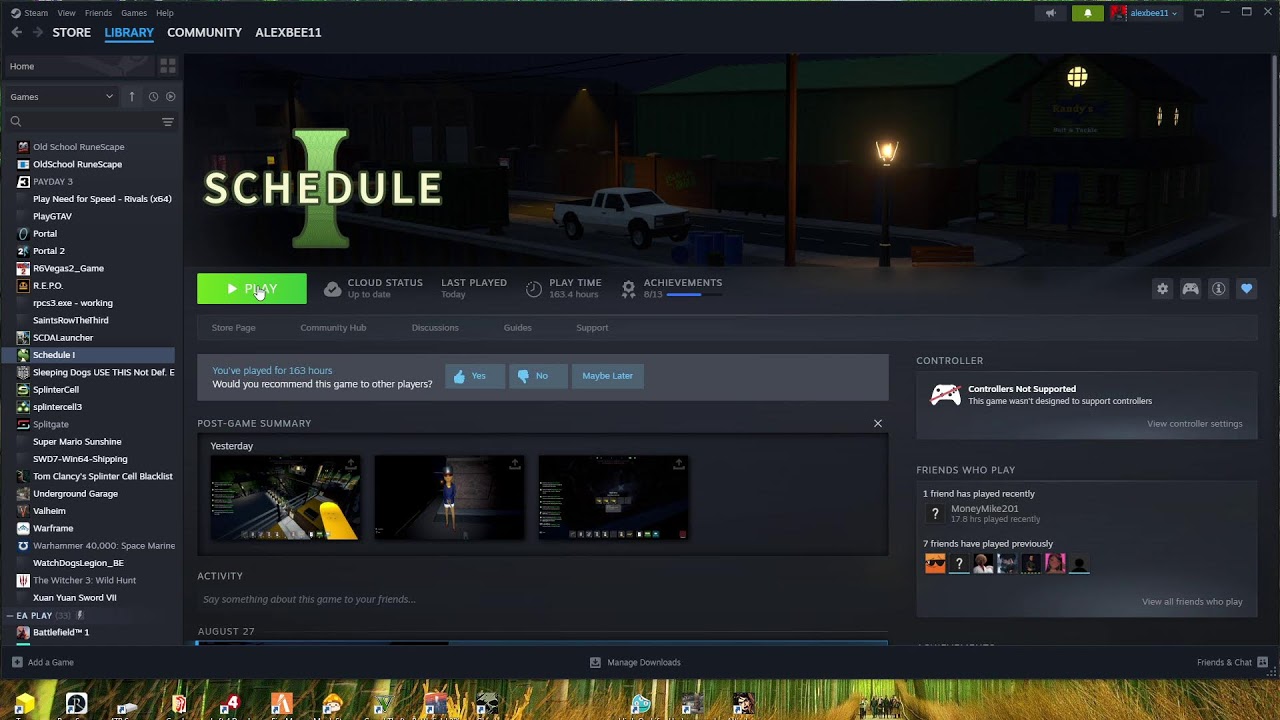
Task: Click the main page vertical scrollbar
Action: coord(1275,135)
